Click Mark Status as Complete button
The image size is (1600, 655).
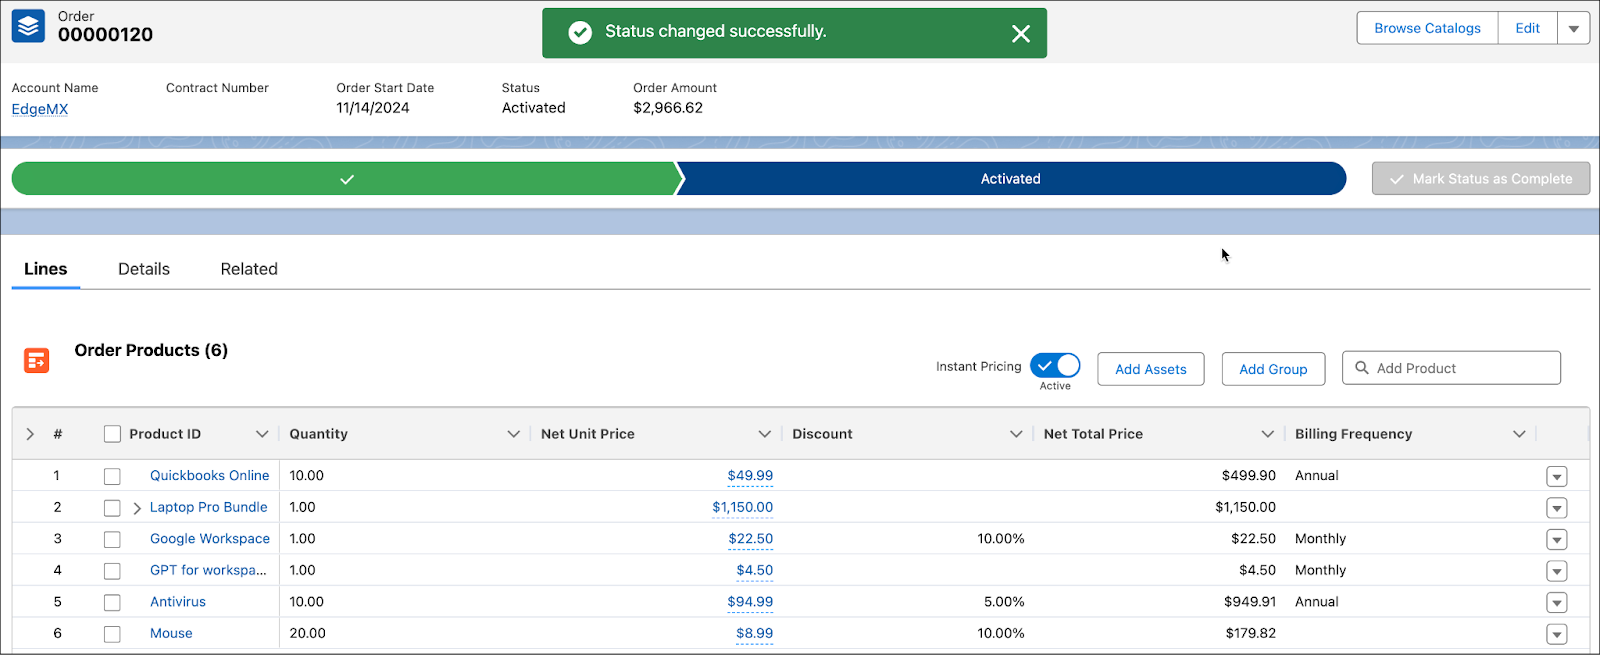1481,179
